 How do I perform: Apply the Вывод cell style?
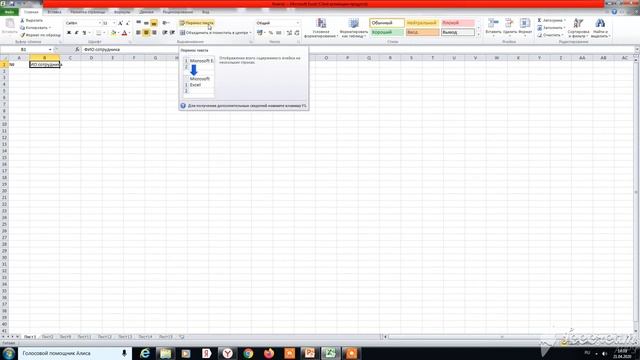(x=458, y=32)
